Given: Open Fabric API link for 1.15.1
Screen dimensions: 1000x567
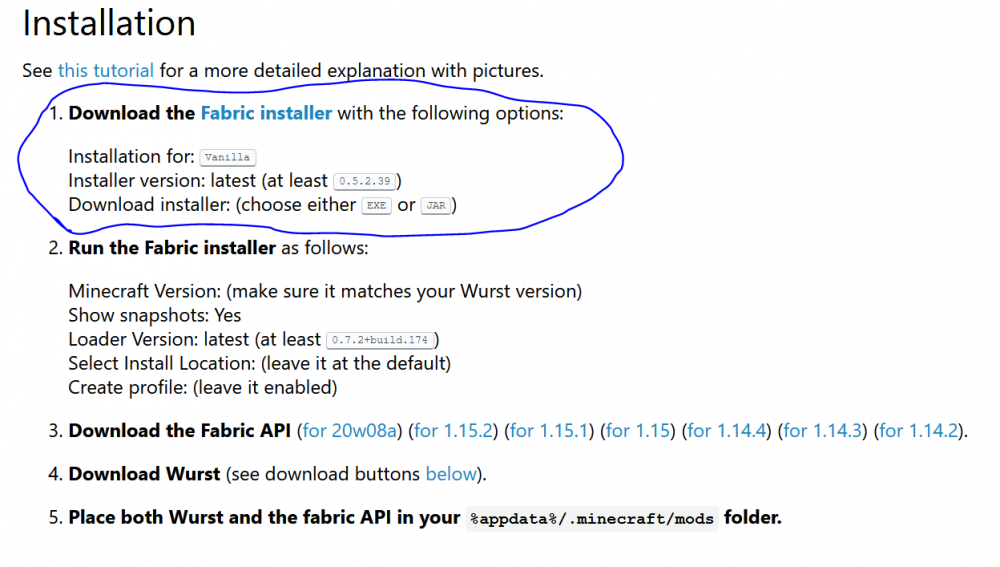Looking at the screenshot, I should pos(552,431).
